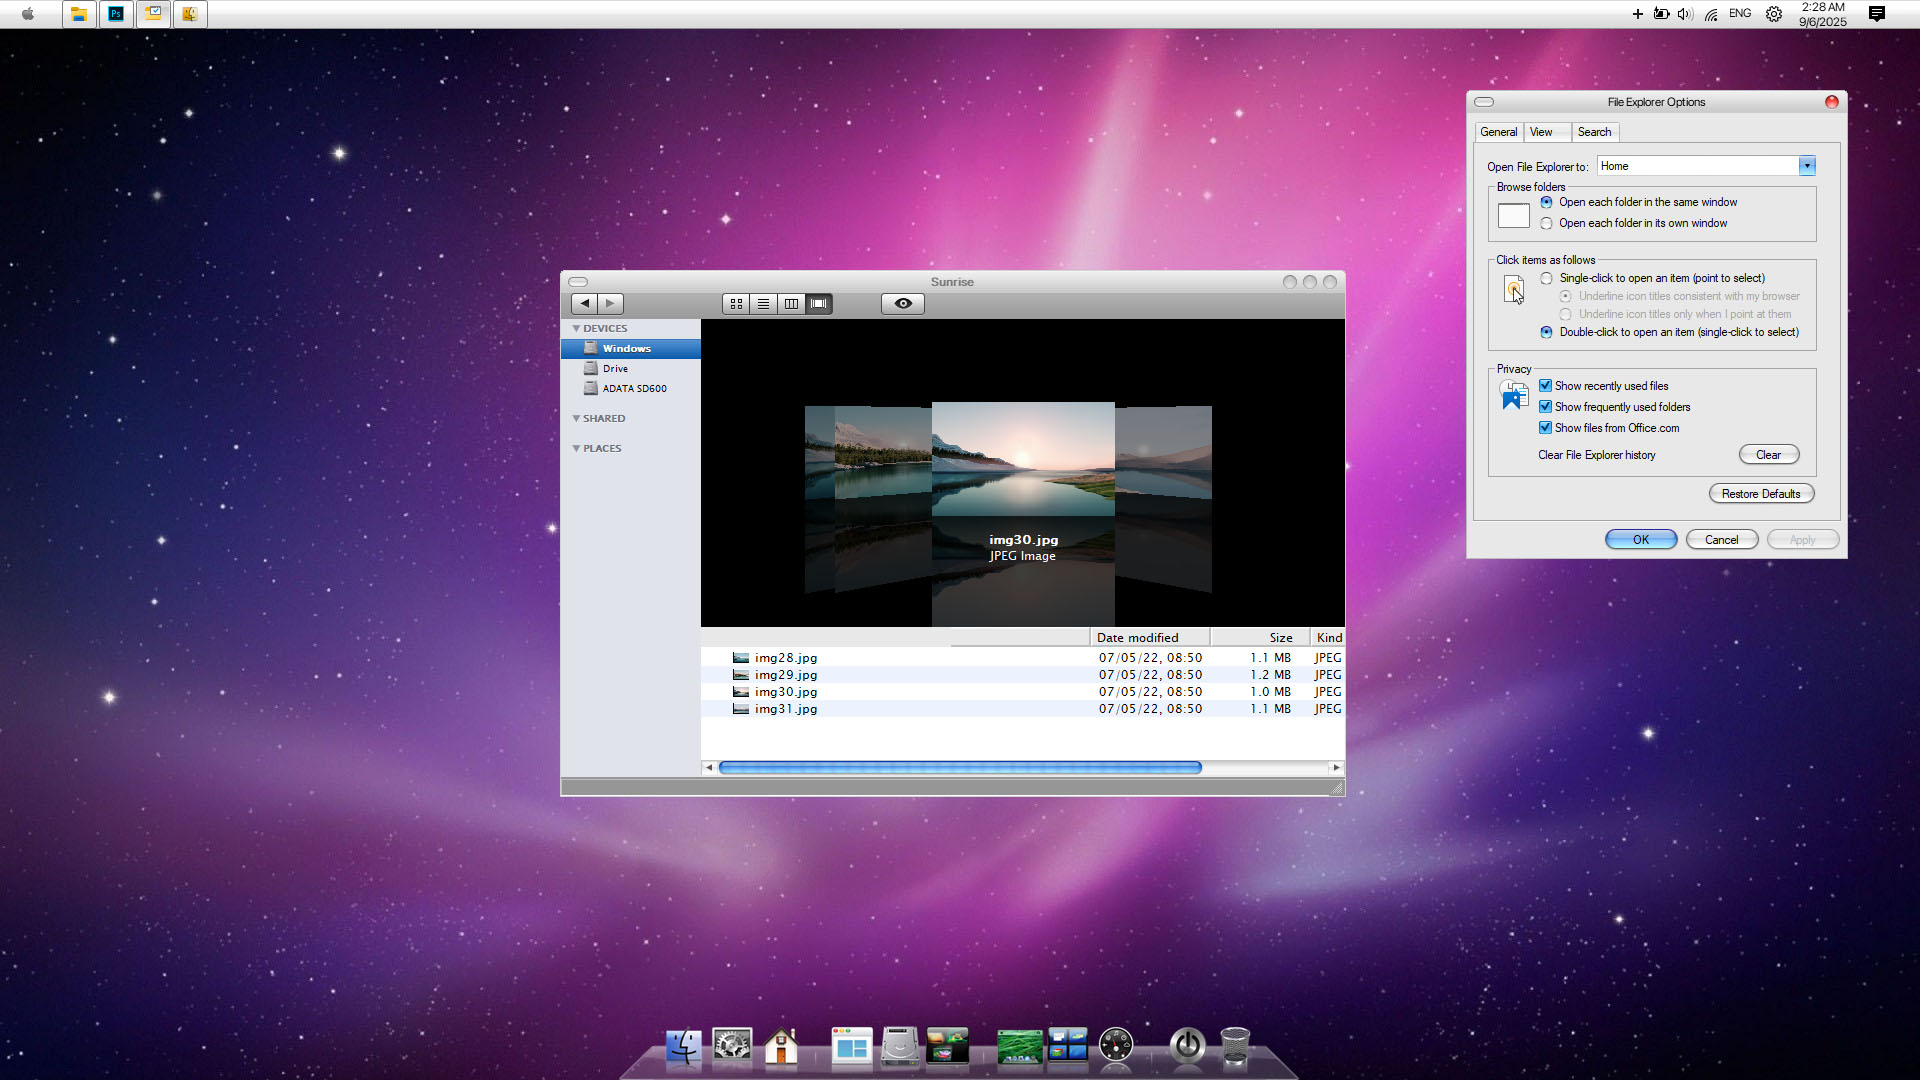Open the 'Open File Explorer to' dropdown

(1806, 167)
